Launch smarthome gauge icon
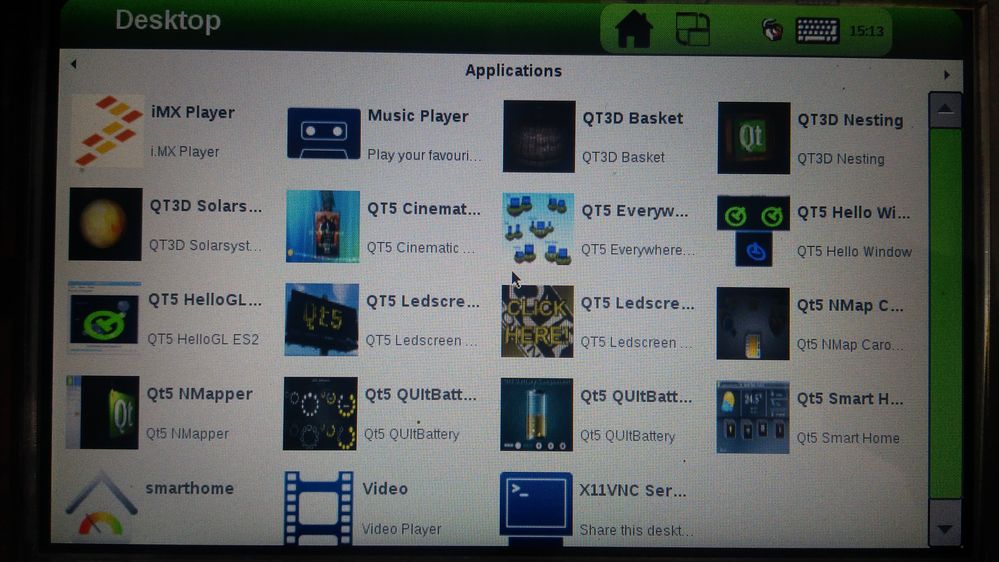The height and width of the screenshot is (562, 999). point(101,505)
